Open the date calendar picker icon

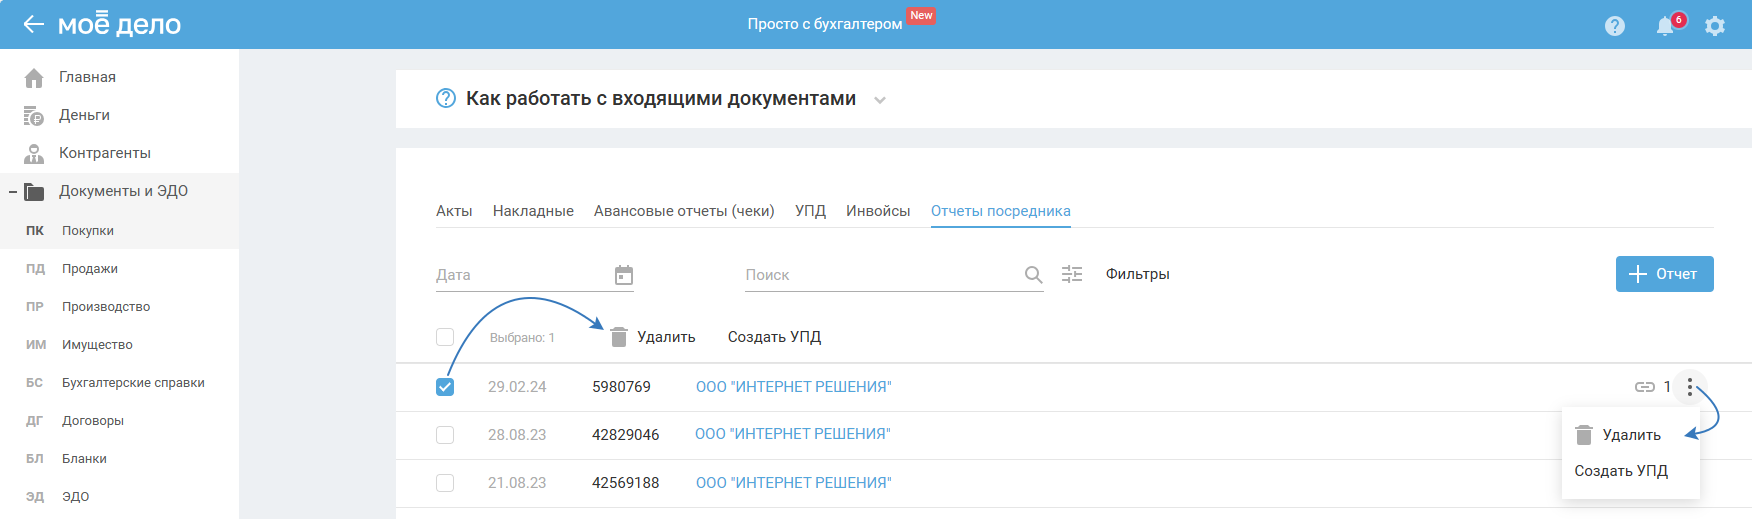624,275
